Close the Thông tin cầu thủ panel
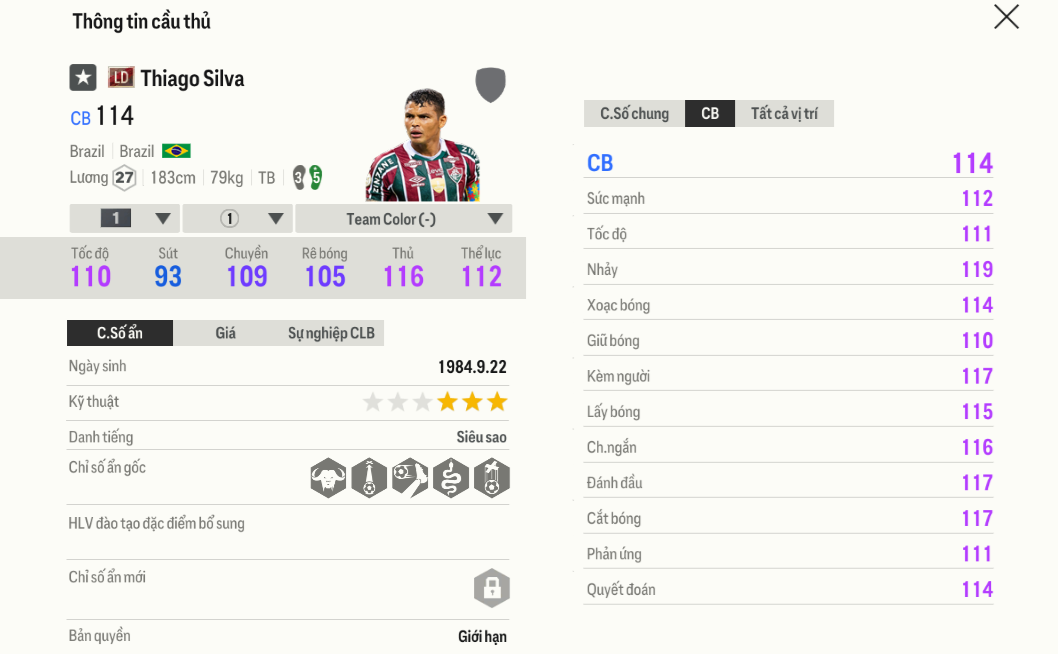The image size is (1058, 654). click(x=1007, y=17)
